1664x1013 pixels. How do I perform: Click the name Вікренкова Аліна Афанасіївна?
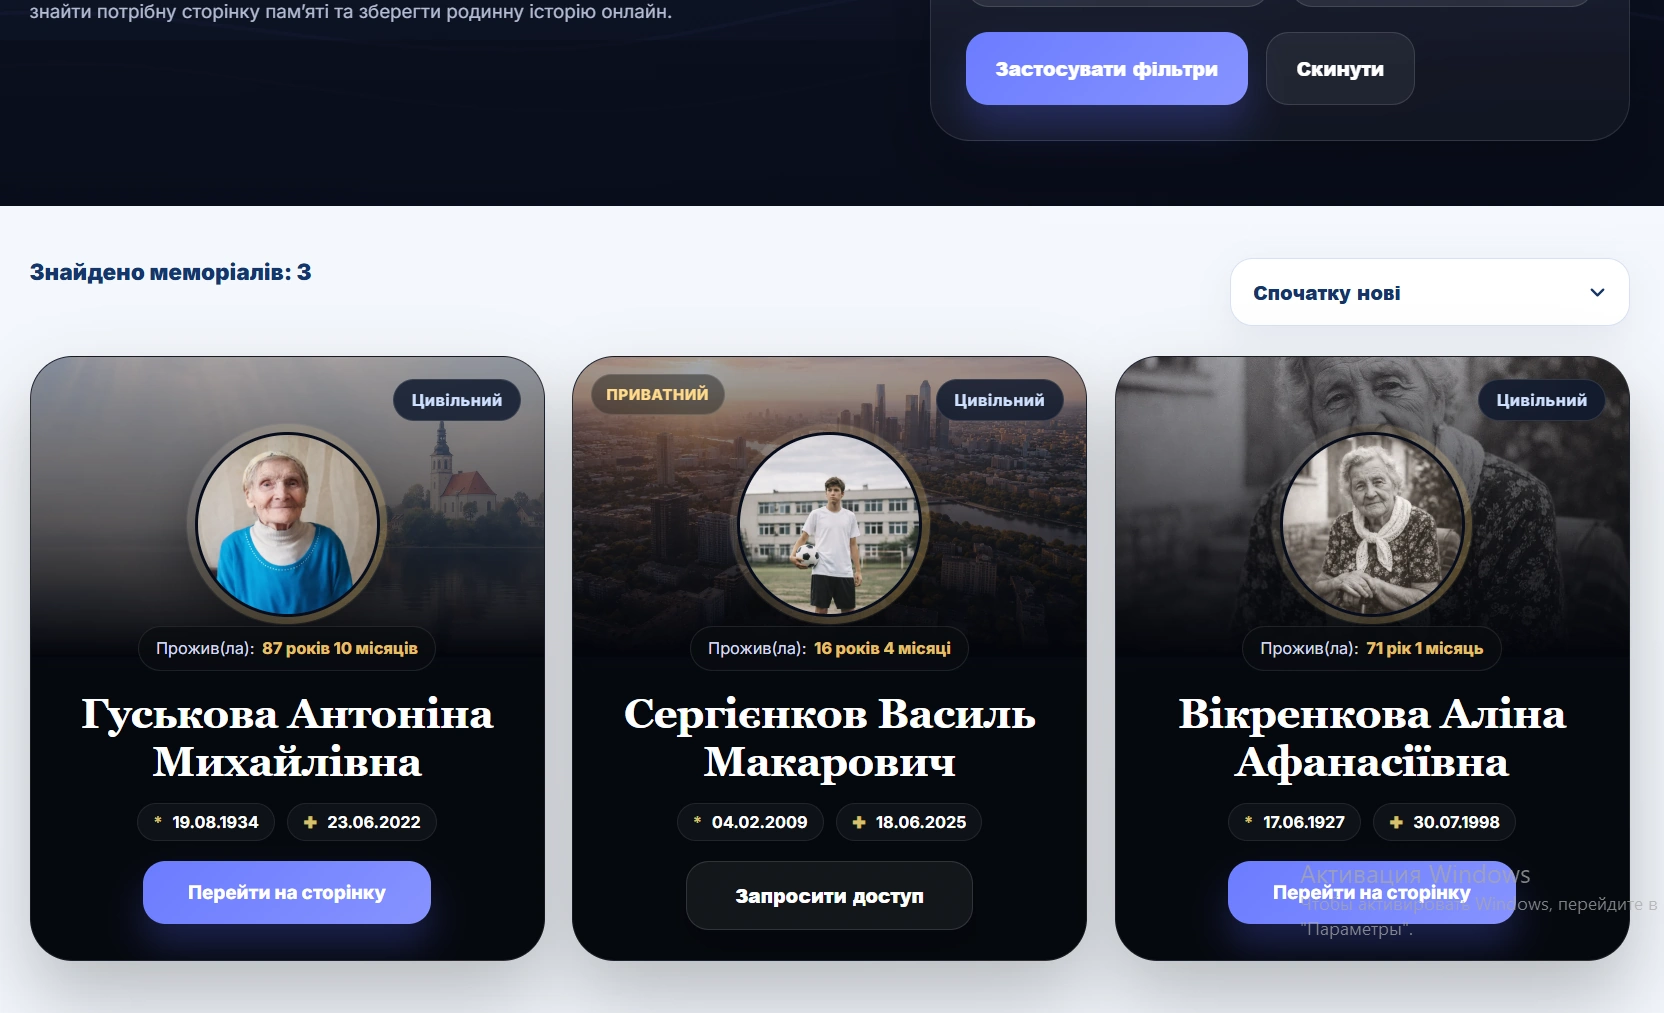tap(1372, 738)
